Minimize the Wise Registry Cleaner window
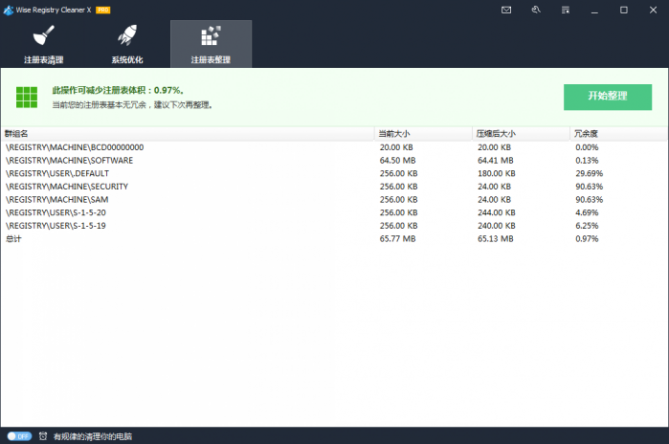The width and height of the screenshot is (669, 444). (x=594, y=10)
